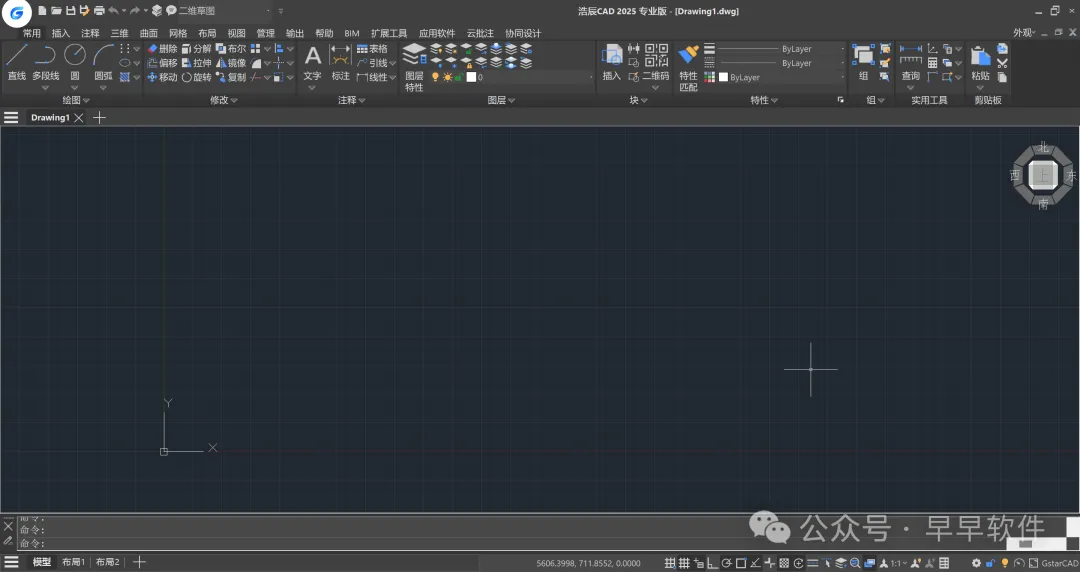Screen dimensions: 1080x572
Task: Click the 镜像 mirror tool
Action: pyautogui.click(x=231, y=63)
